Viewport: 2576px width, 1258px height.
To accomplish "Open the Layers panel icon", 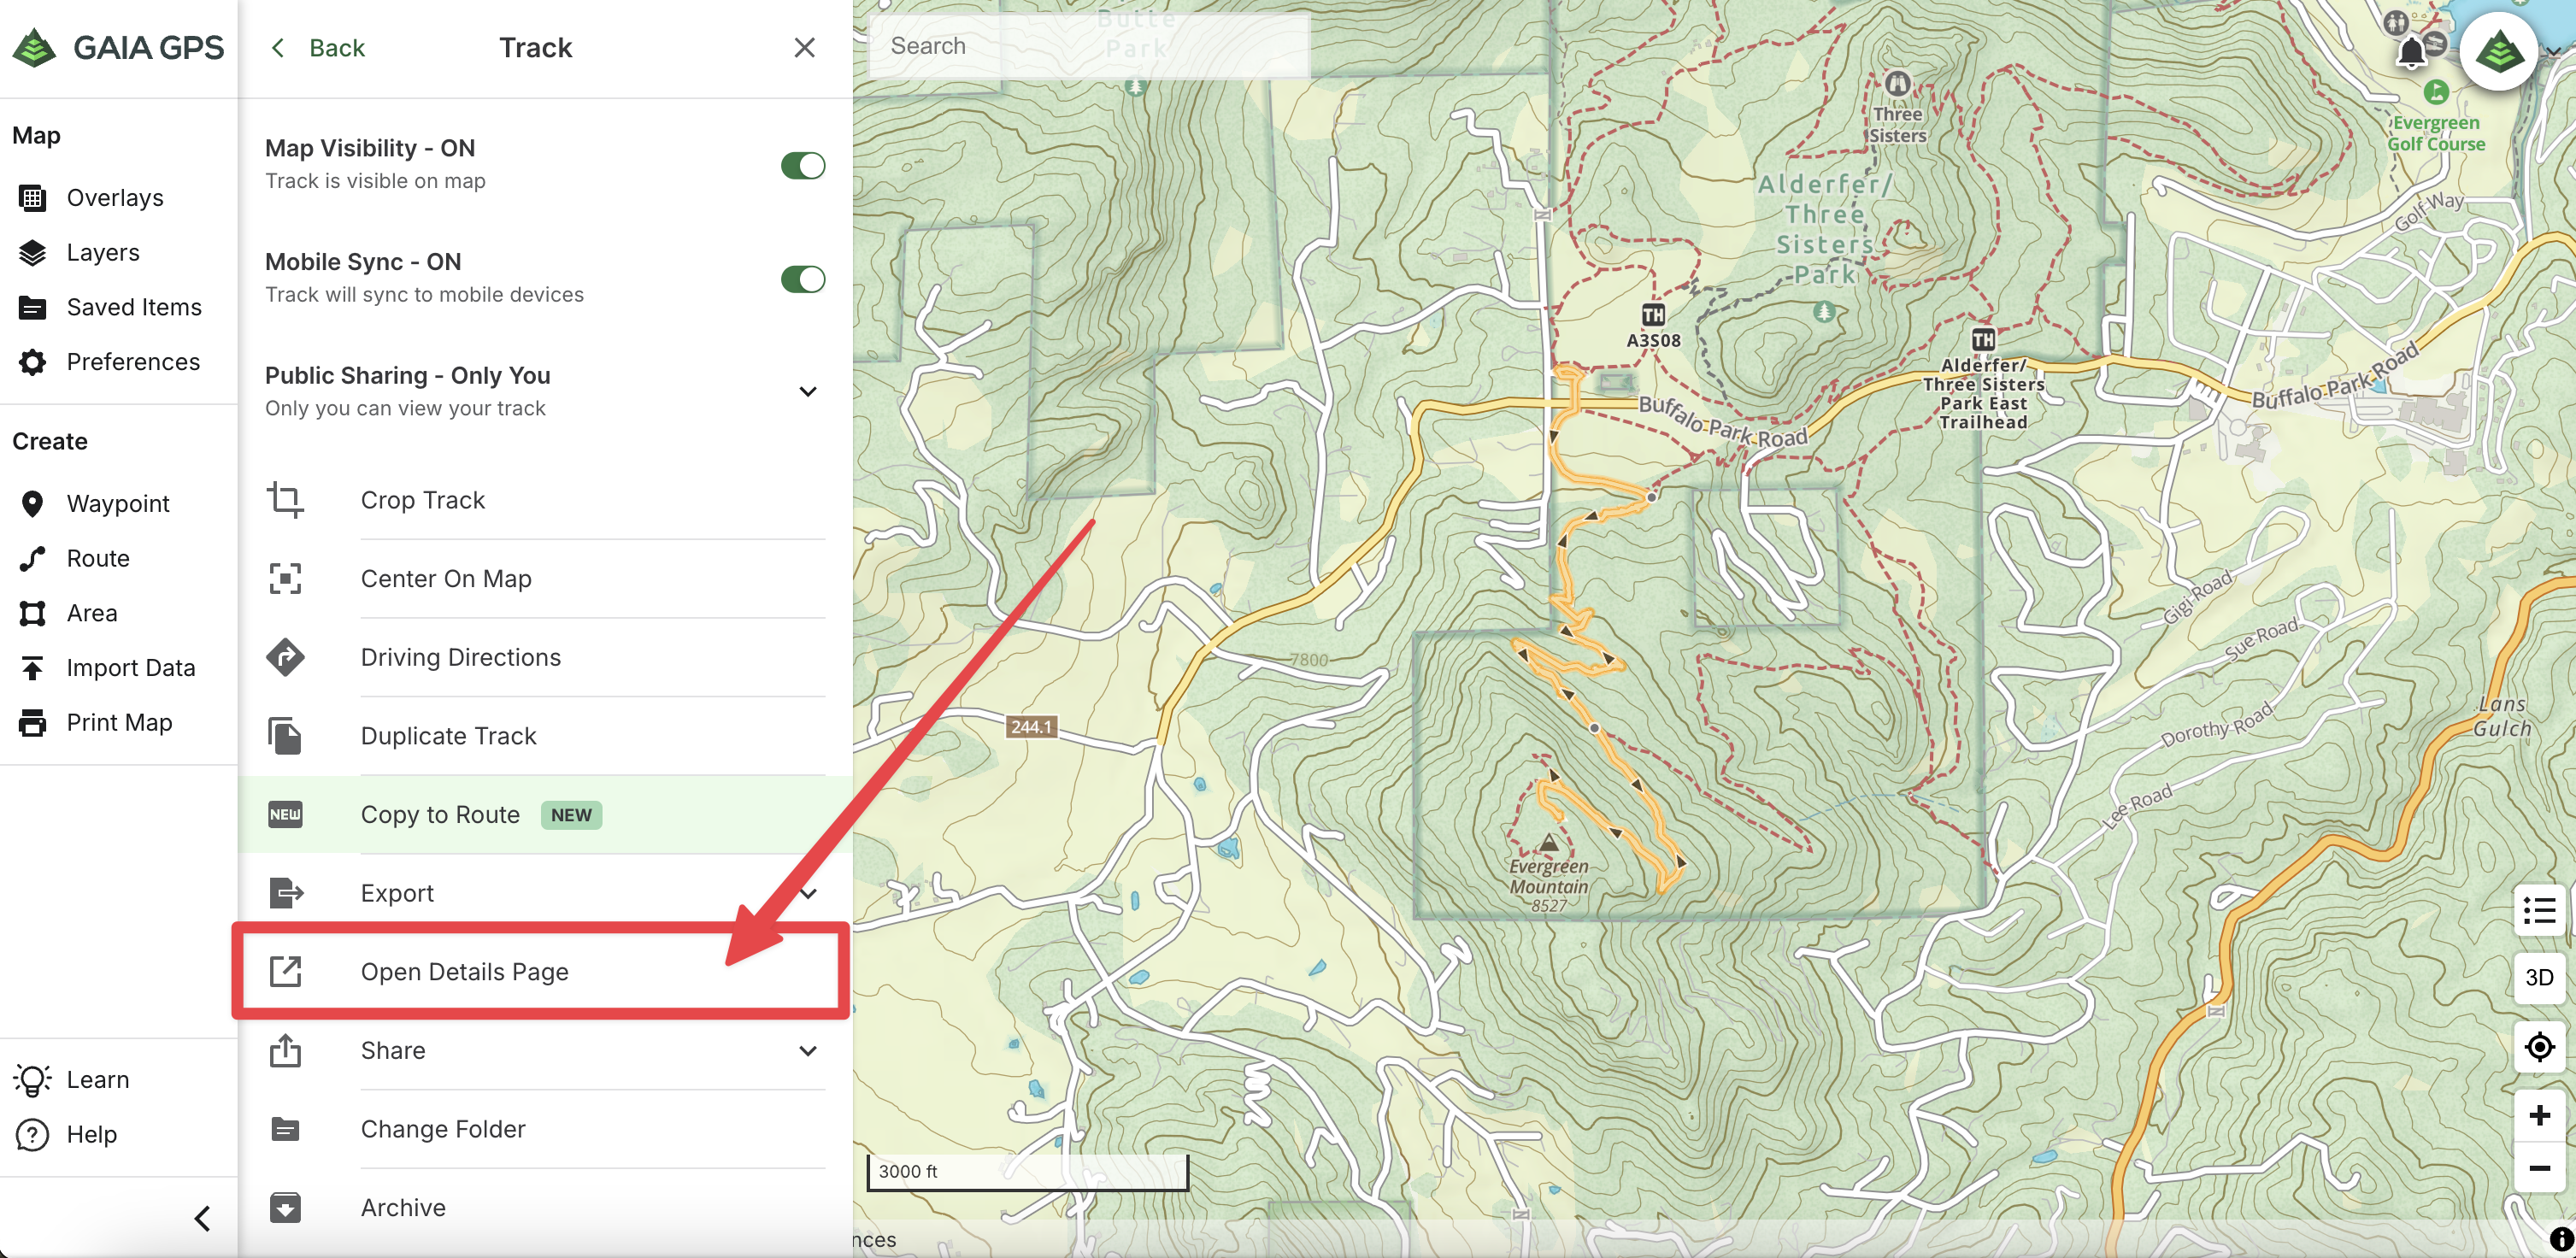I will pyautogui.click(x=32, y=253).
